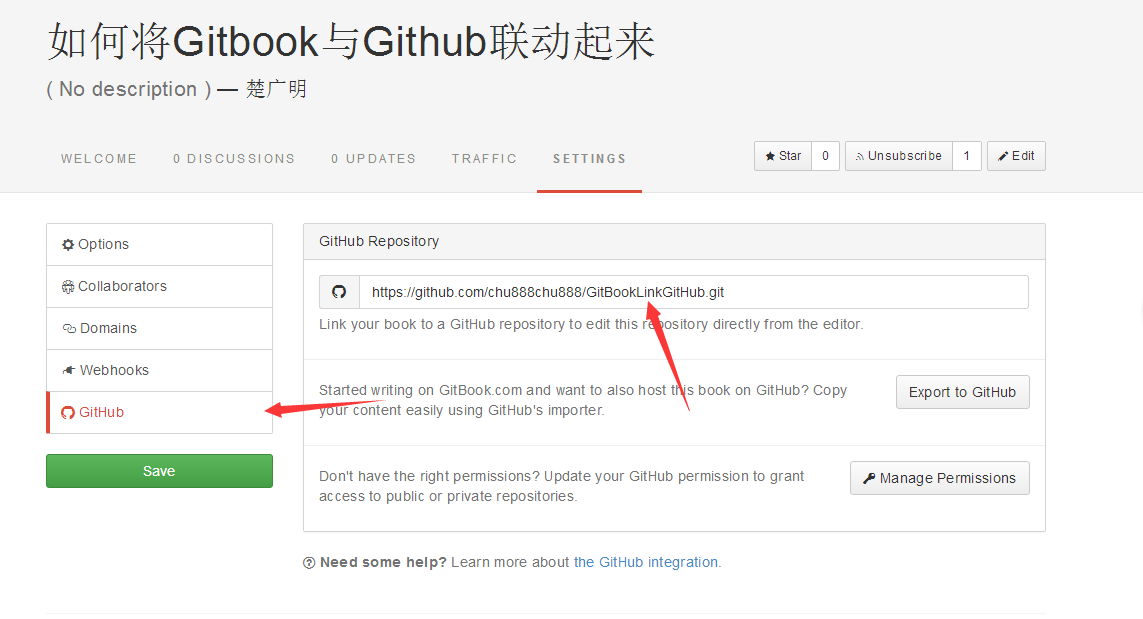1143x619 pixels.
Task: Click the globe icon next to Collaborators
Action: point(68,287)
